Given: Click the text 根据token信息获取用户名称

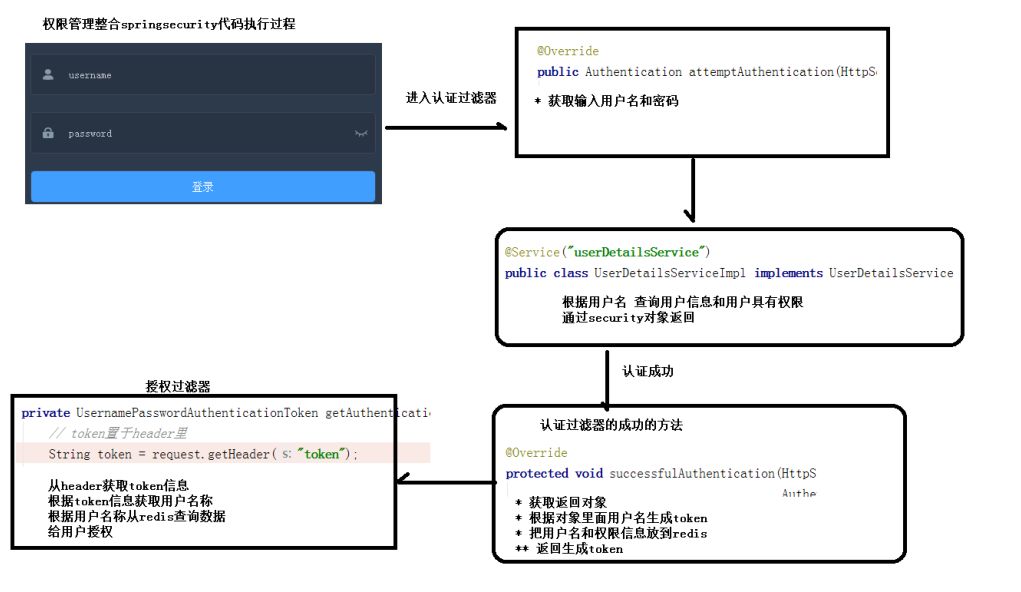Looking at the screenshot, I should click(130, 501).
